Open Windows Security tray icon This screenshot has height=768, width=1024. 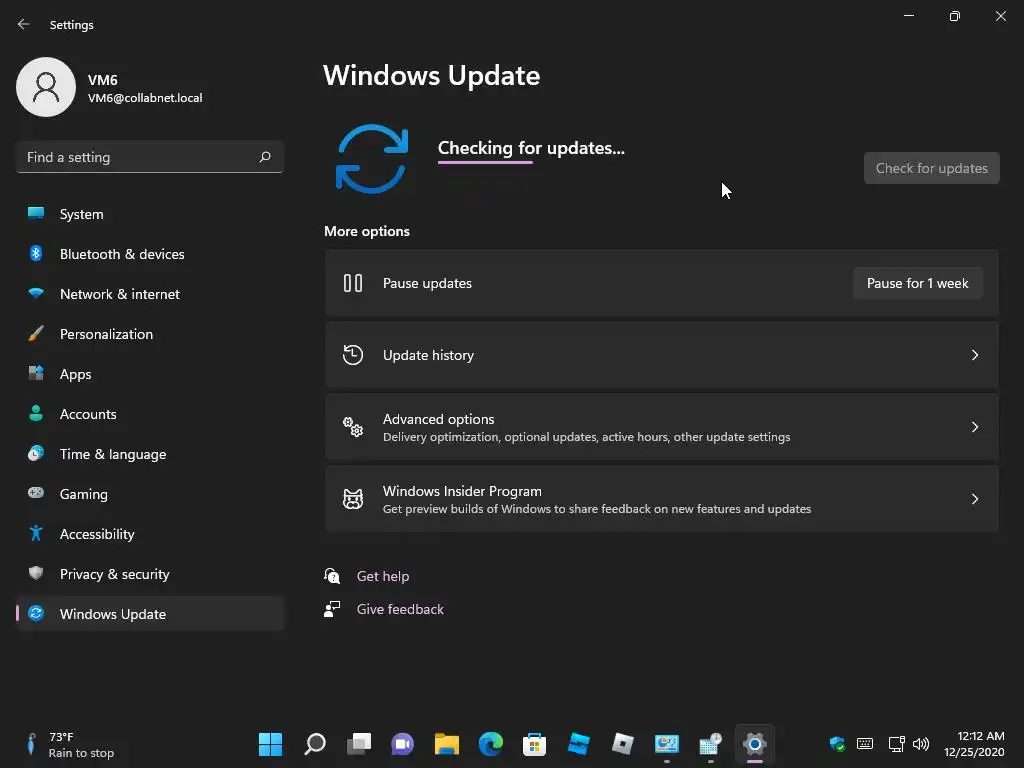click(837, 744)
